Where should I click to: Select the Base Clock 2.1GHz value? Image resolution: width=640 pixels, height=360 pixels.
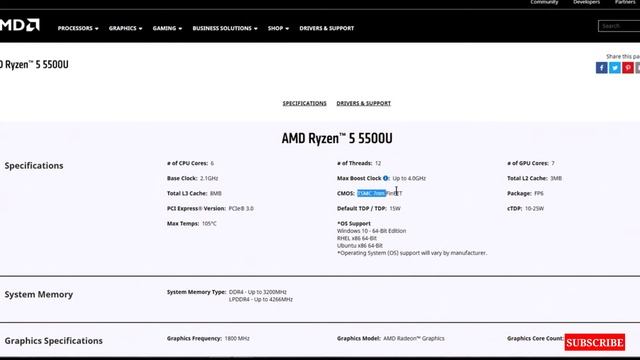(x=209, y=178)
